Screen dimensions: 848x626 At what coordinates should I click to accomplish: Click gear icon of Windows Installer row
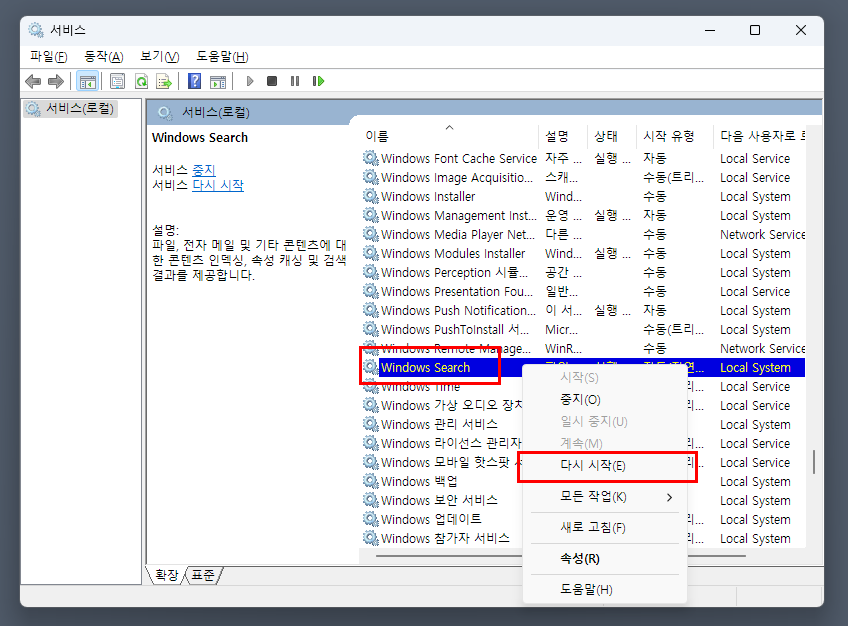pyautogui.click(x=370, y=196)
